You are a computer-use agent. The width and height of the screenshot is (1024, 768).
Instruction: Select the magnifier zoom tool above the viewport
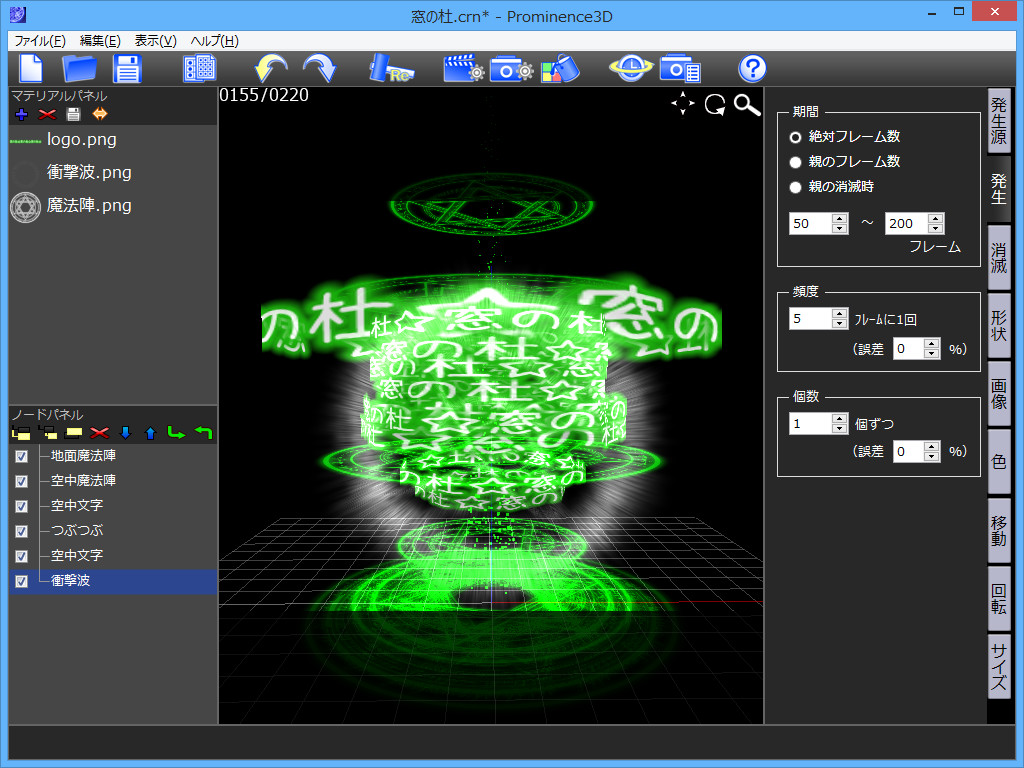747,104
